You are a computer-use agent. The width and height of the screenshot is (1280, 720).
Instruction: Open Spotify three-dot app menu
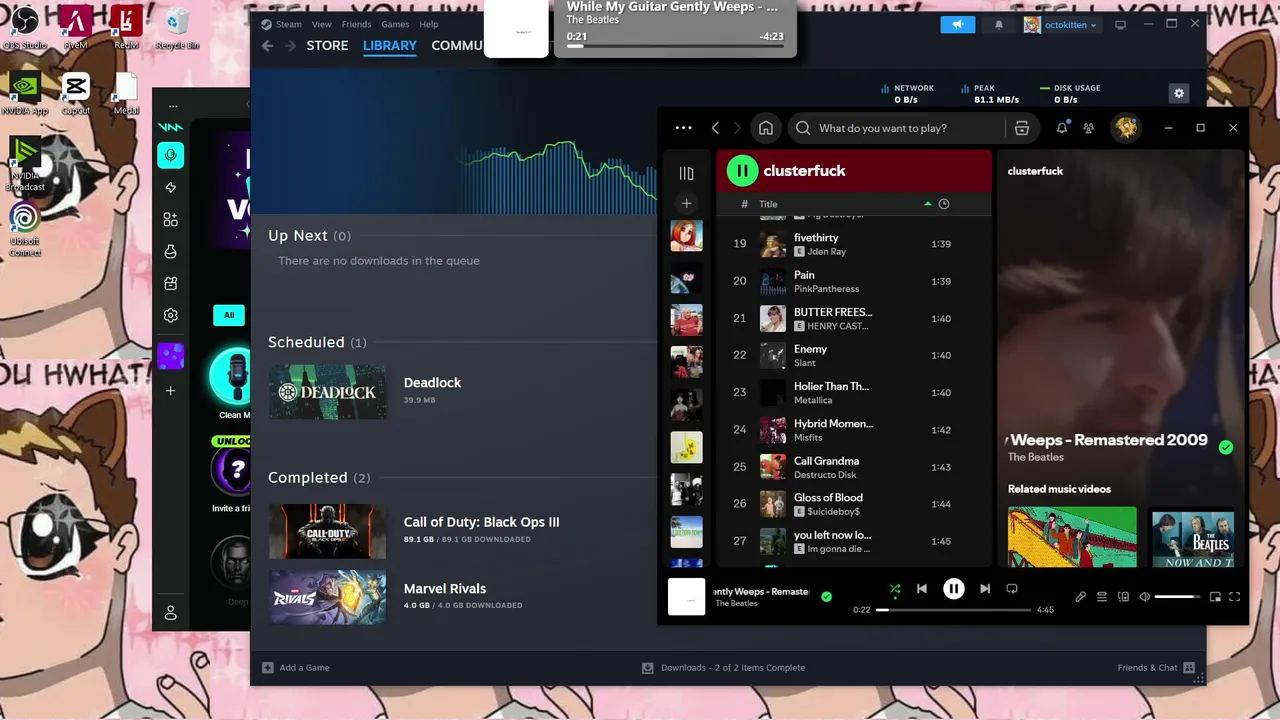coord(684,128)
